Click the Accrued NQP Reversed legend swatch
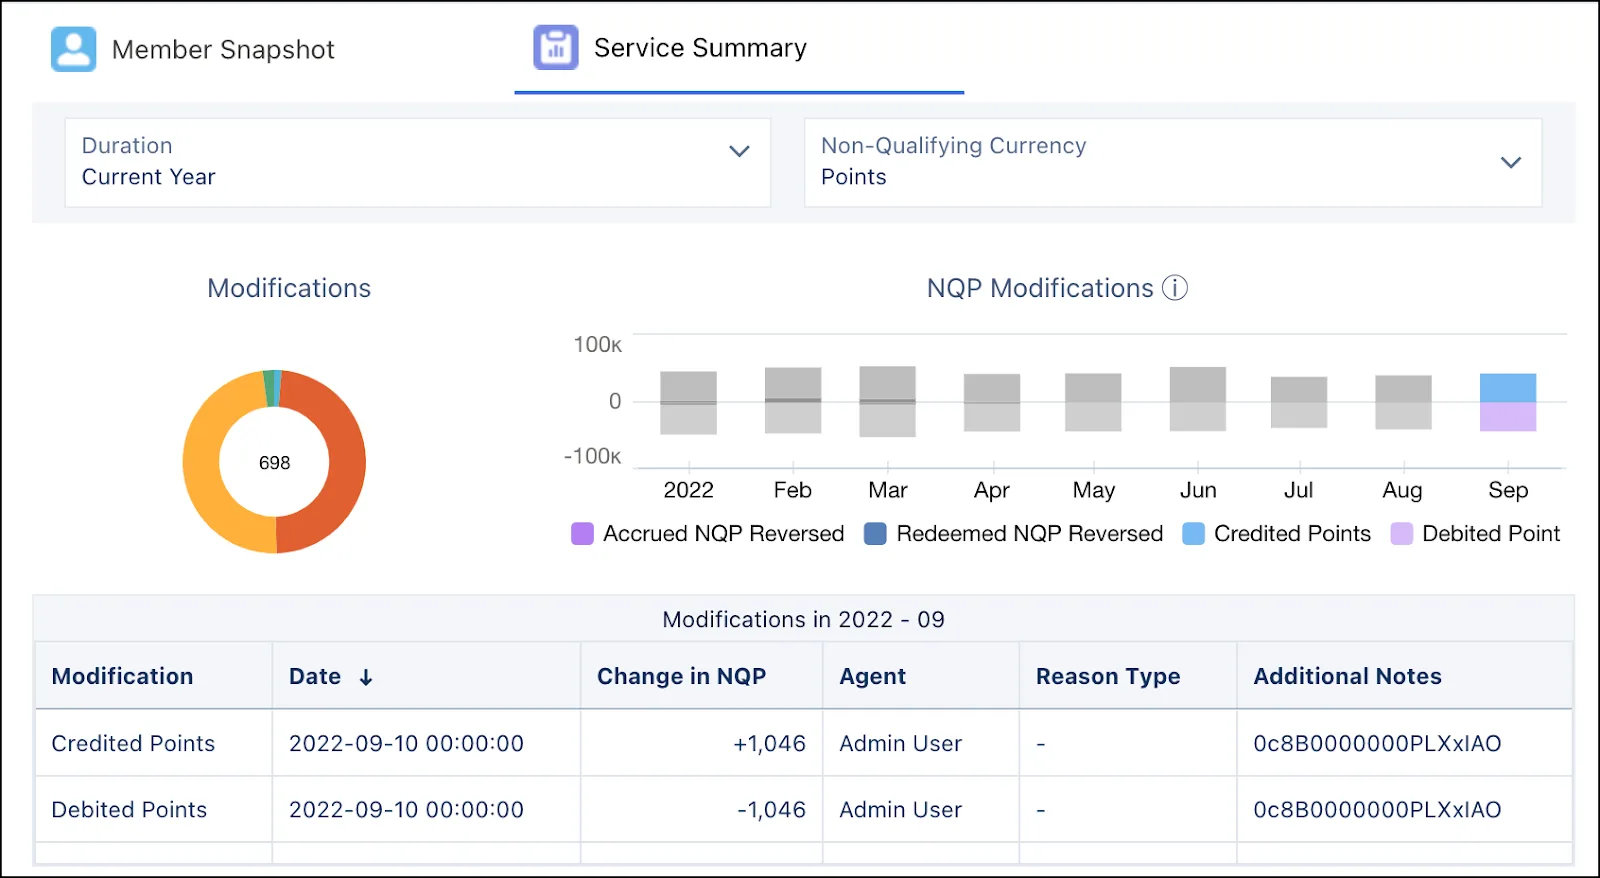 [x=582, y=534]
